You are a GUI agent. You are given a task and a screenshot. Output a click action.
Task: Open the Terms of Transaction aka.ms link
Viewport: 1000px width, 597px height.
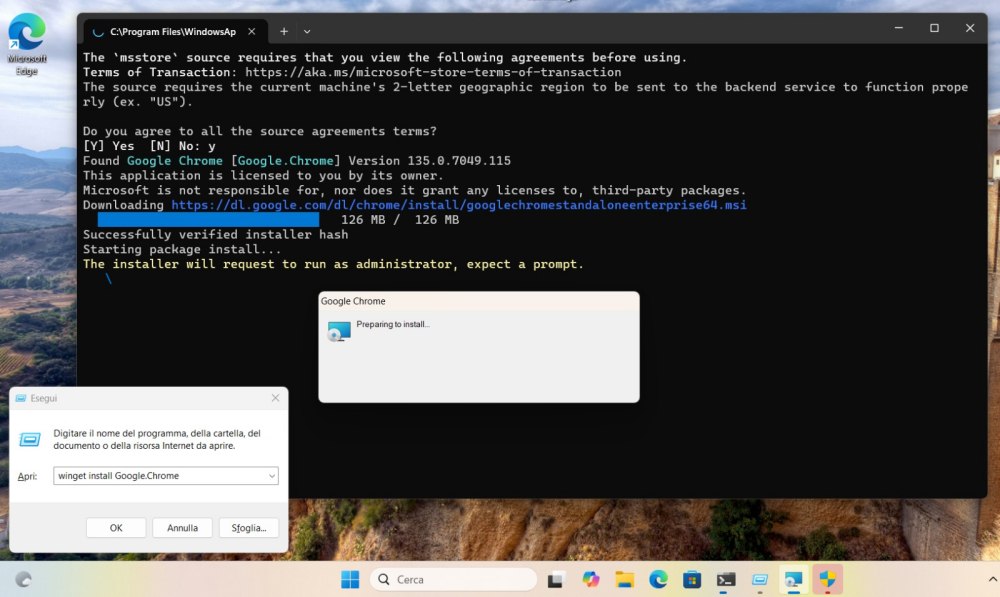click(433, 72)
